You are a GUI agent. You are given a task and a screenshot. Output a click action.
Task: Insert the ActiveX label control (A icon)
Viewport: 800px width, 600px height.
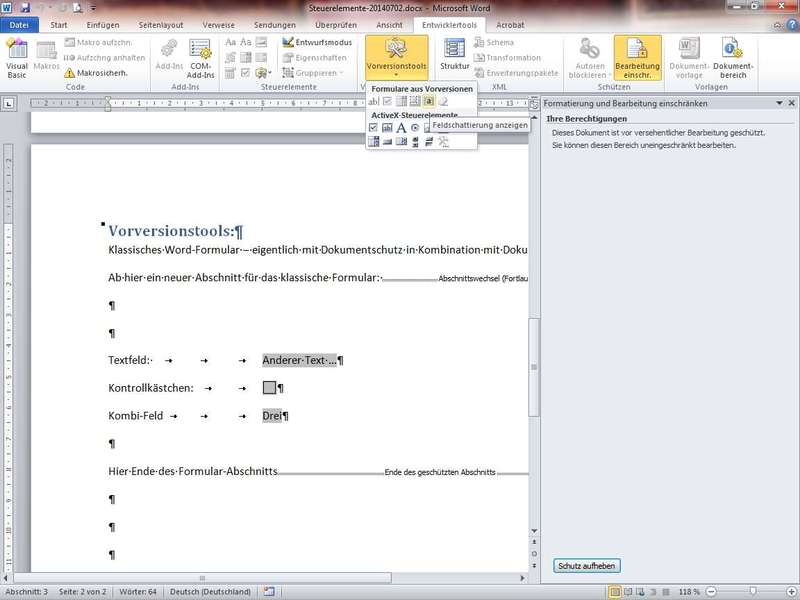pyautogui.click(x=401, y=128)
